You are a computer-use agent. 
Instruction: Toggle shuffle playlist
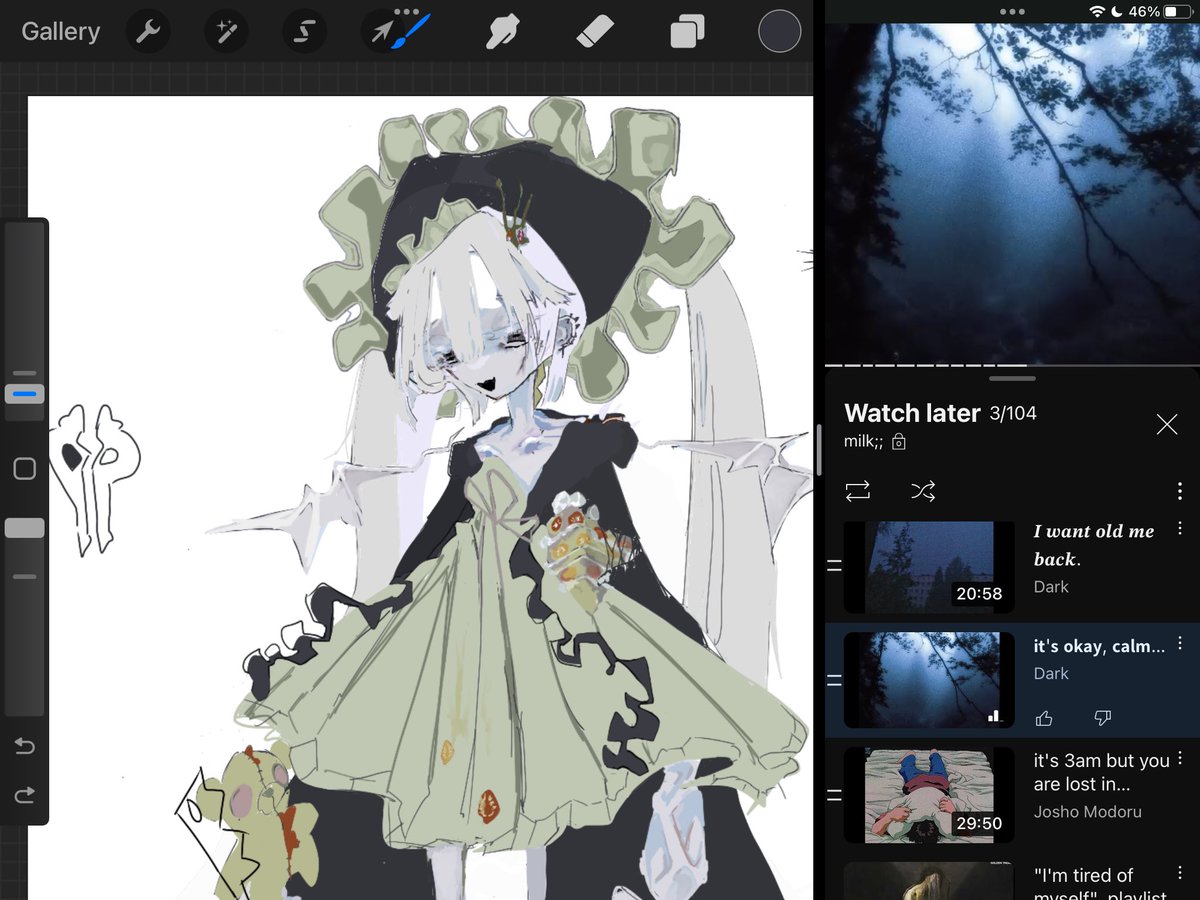[x=922, y=491]
